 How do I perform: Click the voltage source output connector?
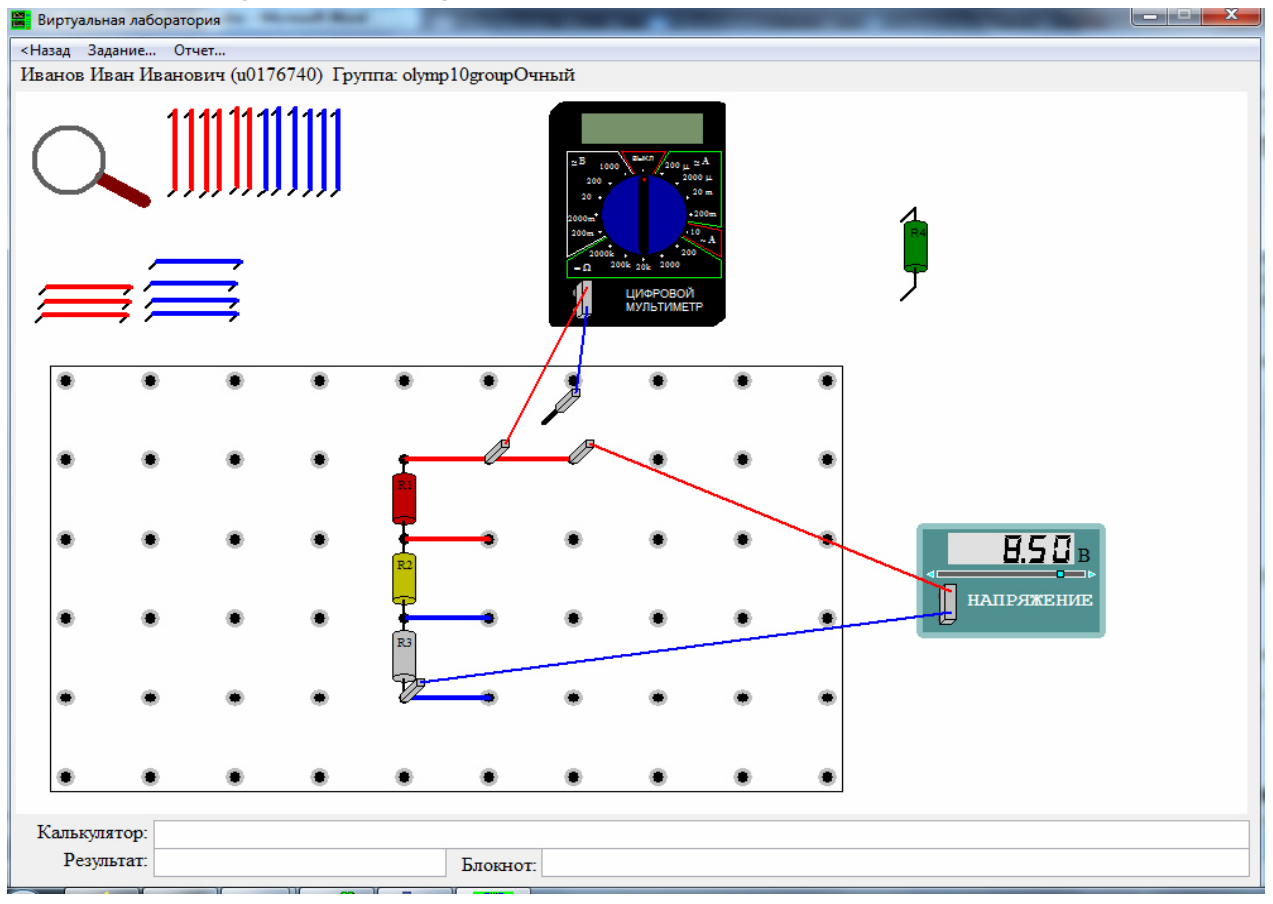[948, 603]
